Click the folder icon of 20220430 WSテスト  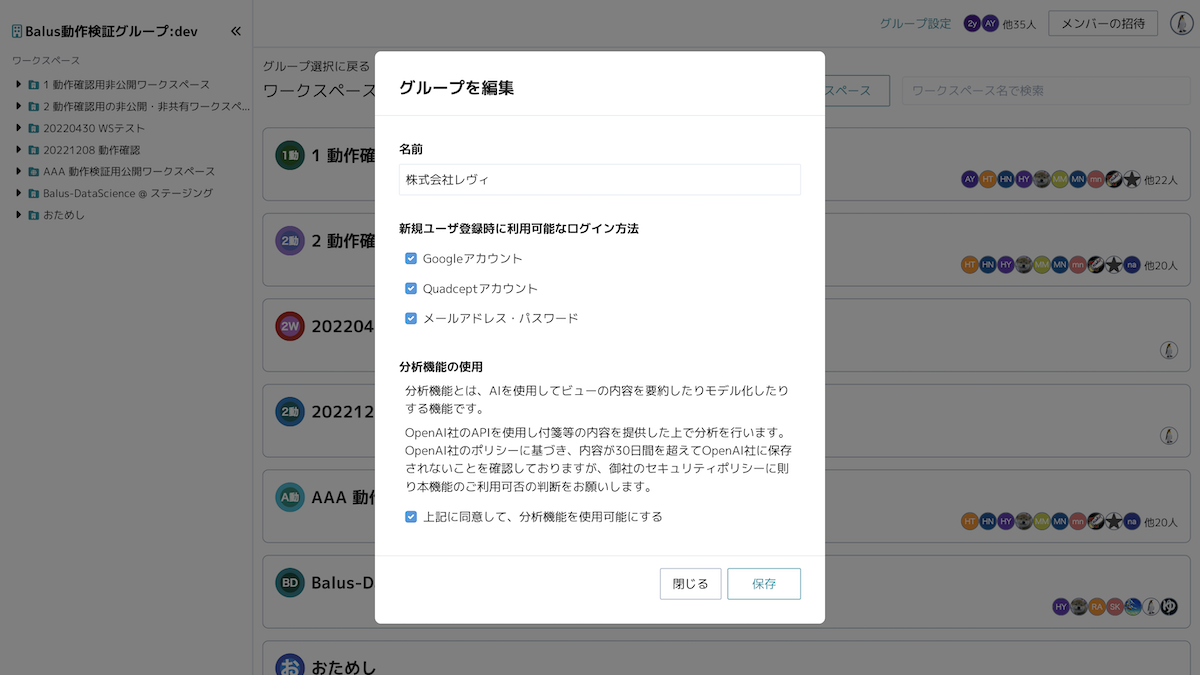(x=34, y=129)
